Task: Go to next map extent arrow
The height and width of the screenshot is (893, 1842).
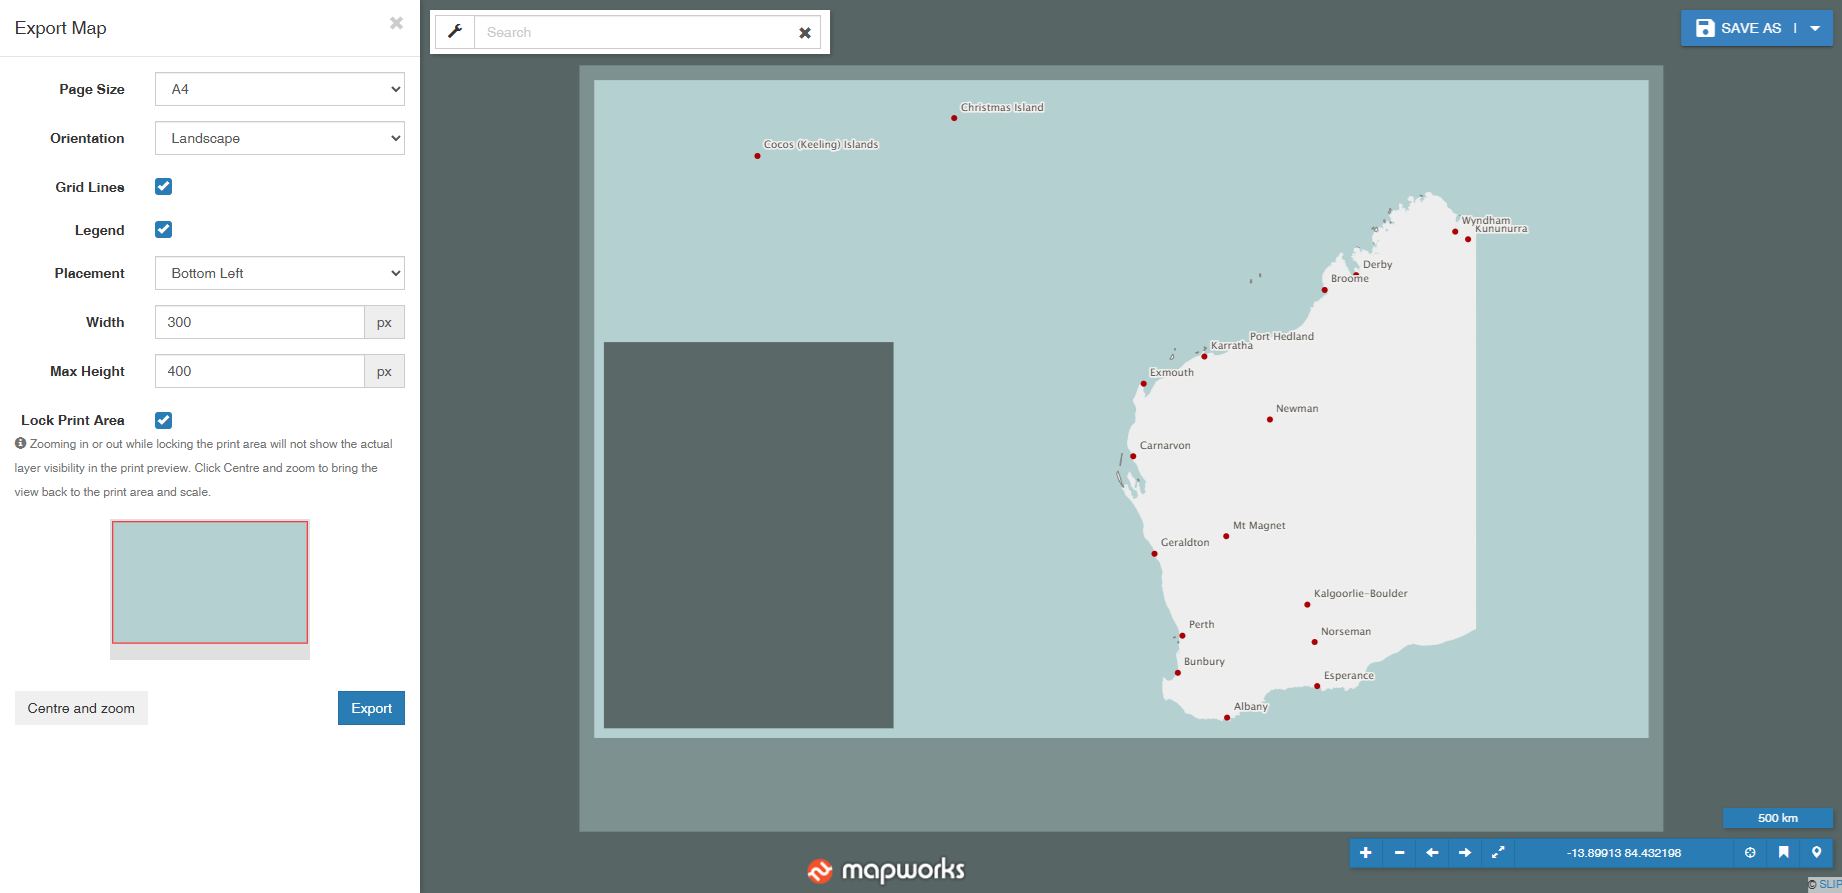Action: click(1465, 853)
